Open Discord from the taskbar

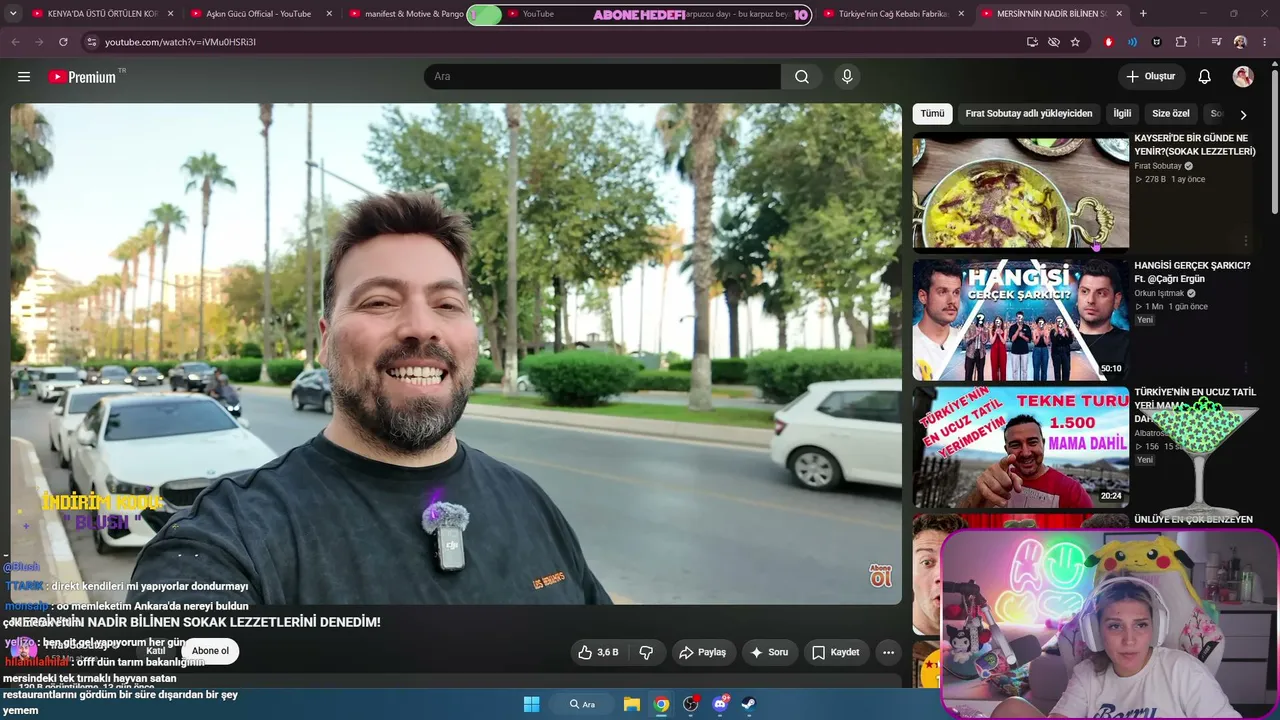pyautogui.click(x=720, y=704)
